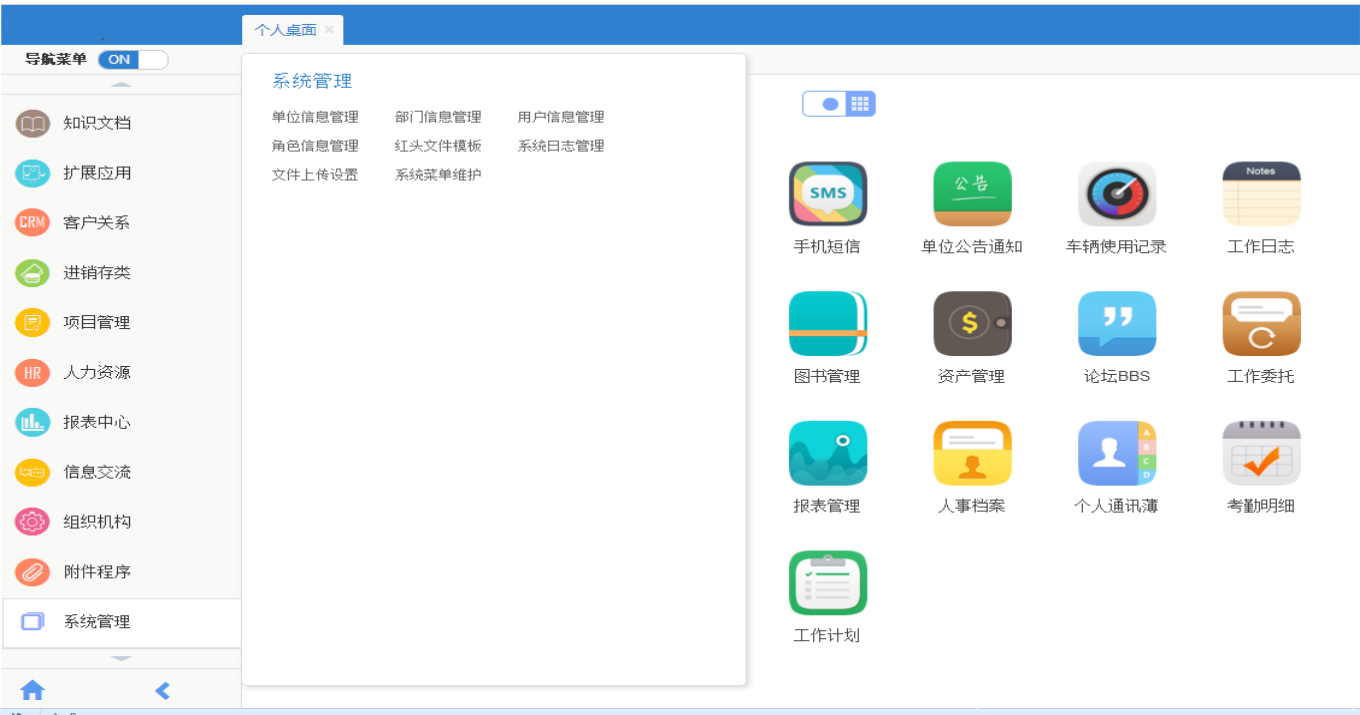Viewport: 1360px width, 715px height.
Task: Open the 工作计划 checklist icon
Action: [828, 583]
